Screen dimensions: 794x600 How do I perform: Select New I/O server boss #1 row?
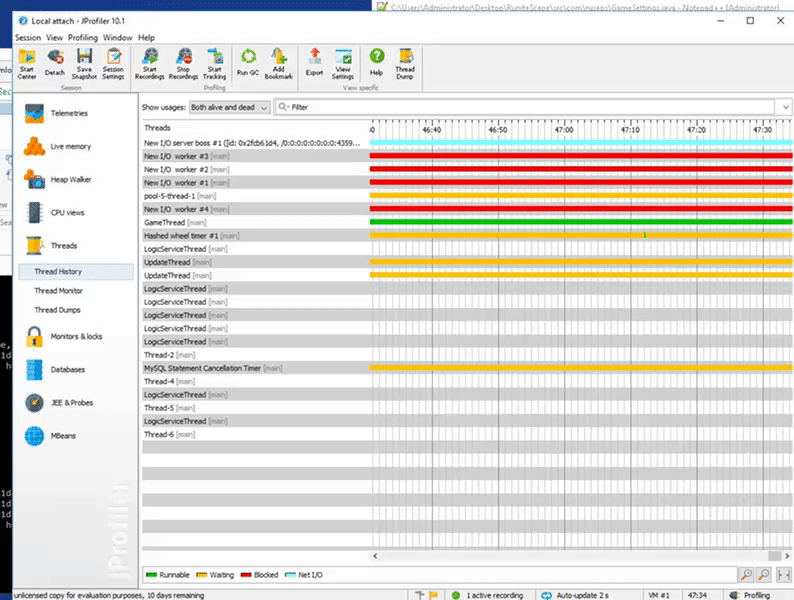pos(467,143)
